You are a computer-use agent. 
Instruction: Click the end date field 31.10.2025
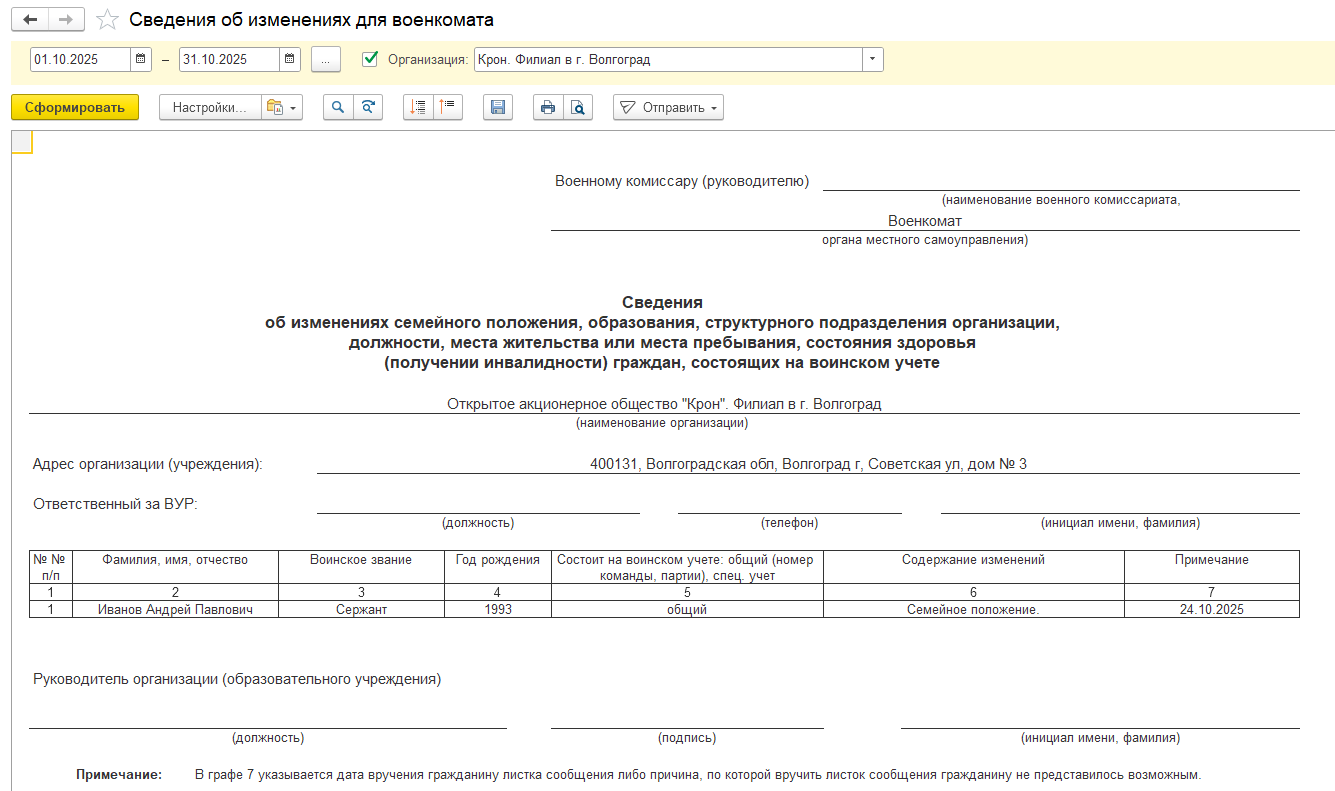tap(229, 60)
